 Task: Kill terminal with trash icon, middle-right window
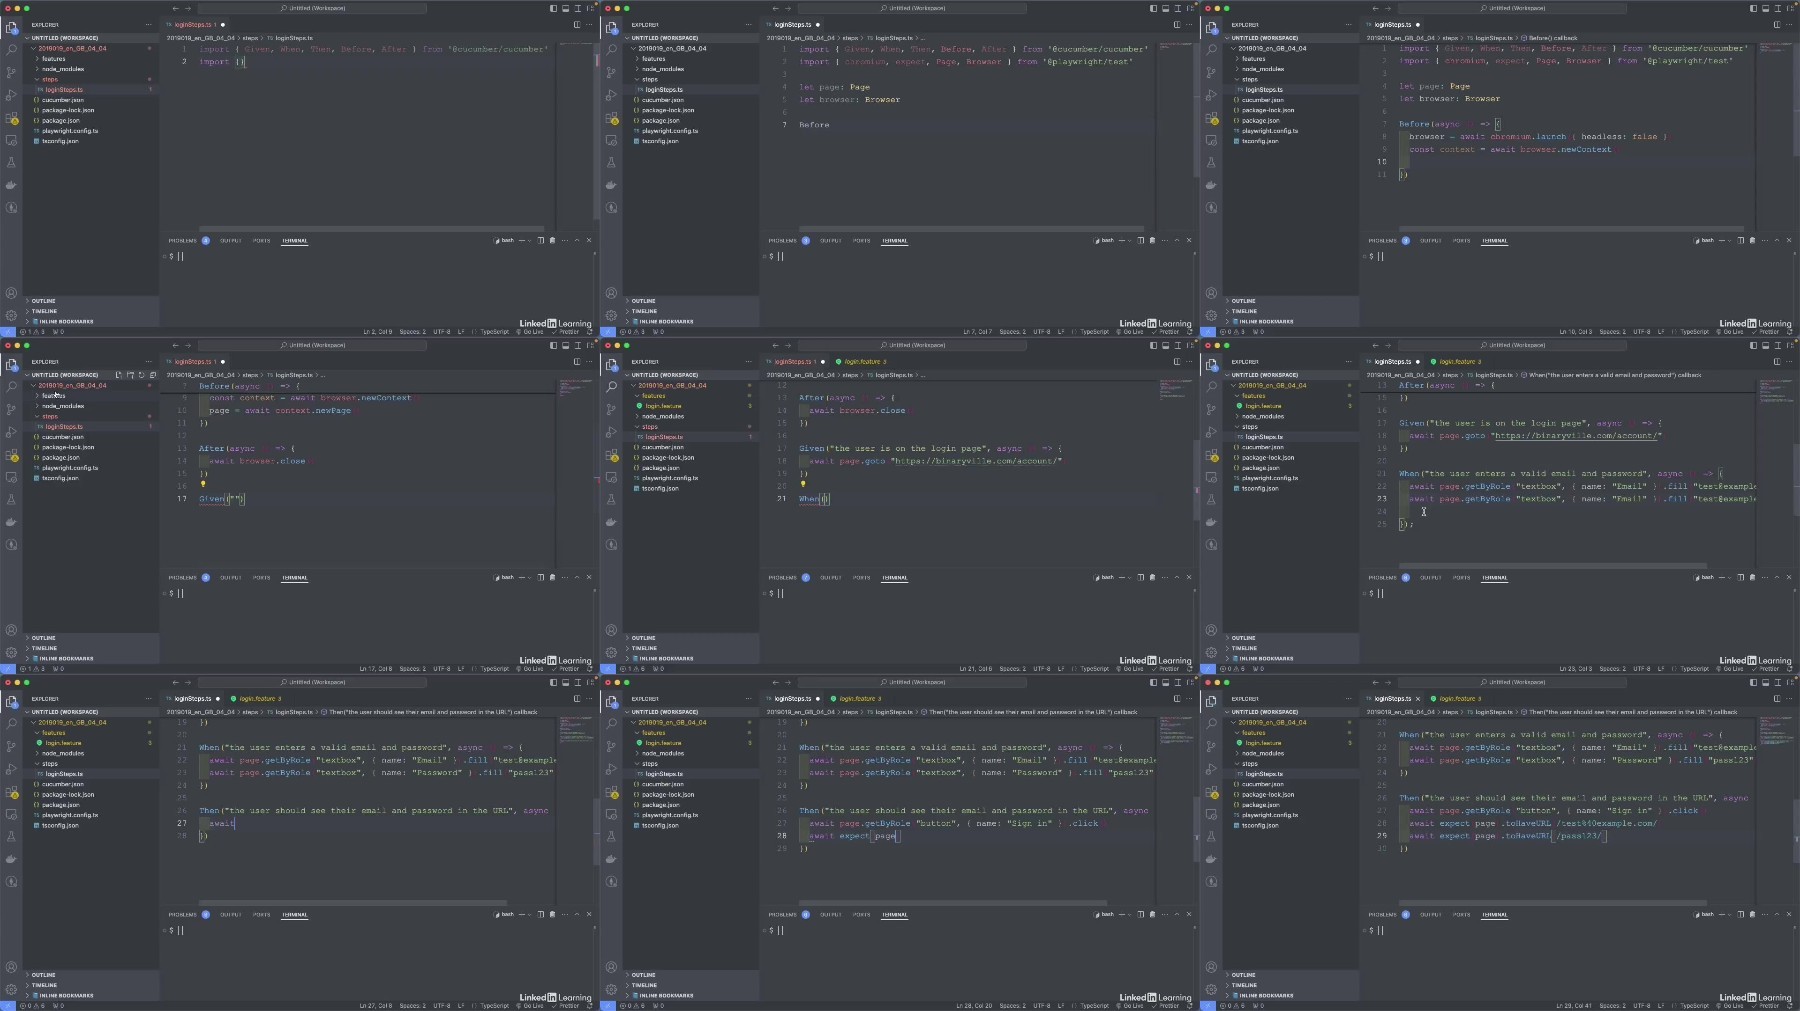coord(1752,577)
